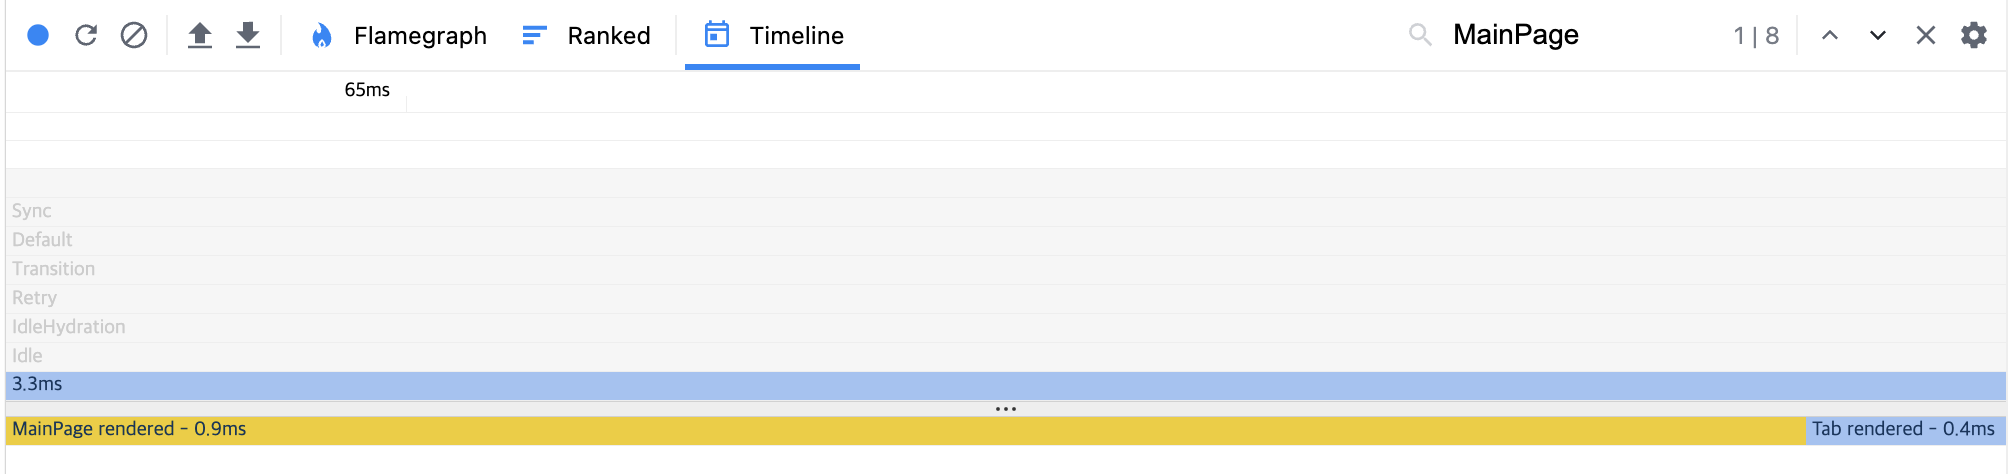Clear profiling data with the circle-slash icon
The image size is (2008, 474).
[x=134, y=36]
